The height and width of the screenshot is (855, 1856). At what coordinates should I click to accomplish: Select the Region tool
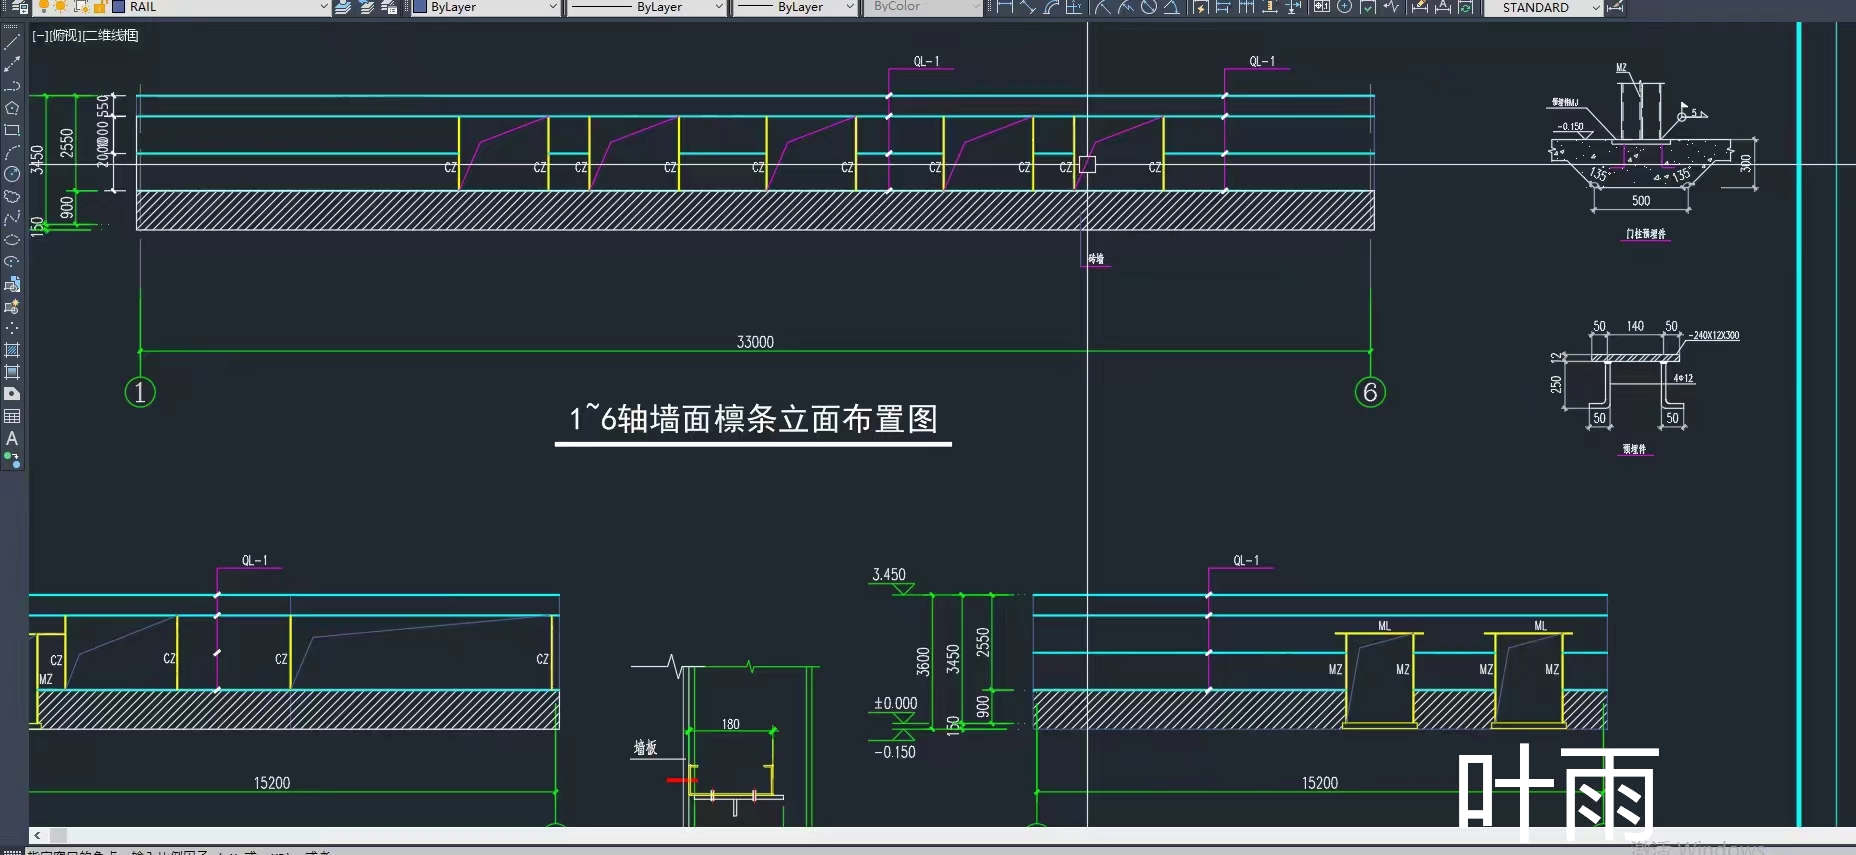12,394
